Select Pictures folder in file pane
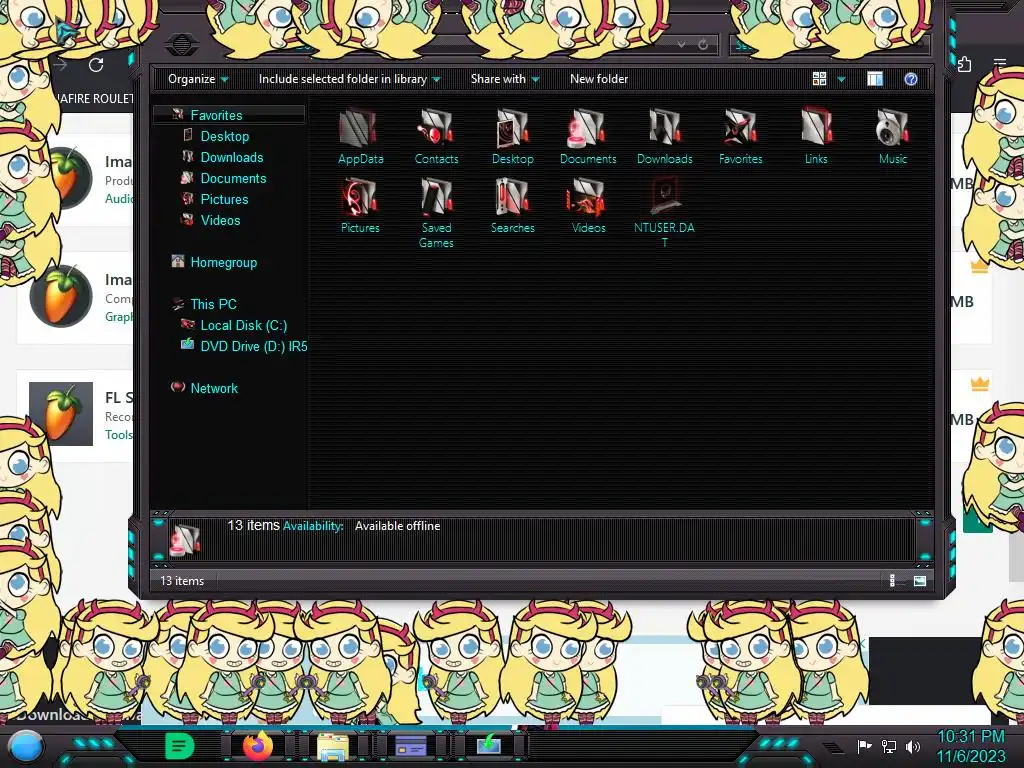Viewport: 1024px width, 768px height. point(360,205)
